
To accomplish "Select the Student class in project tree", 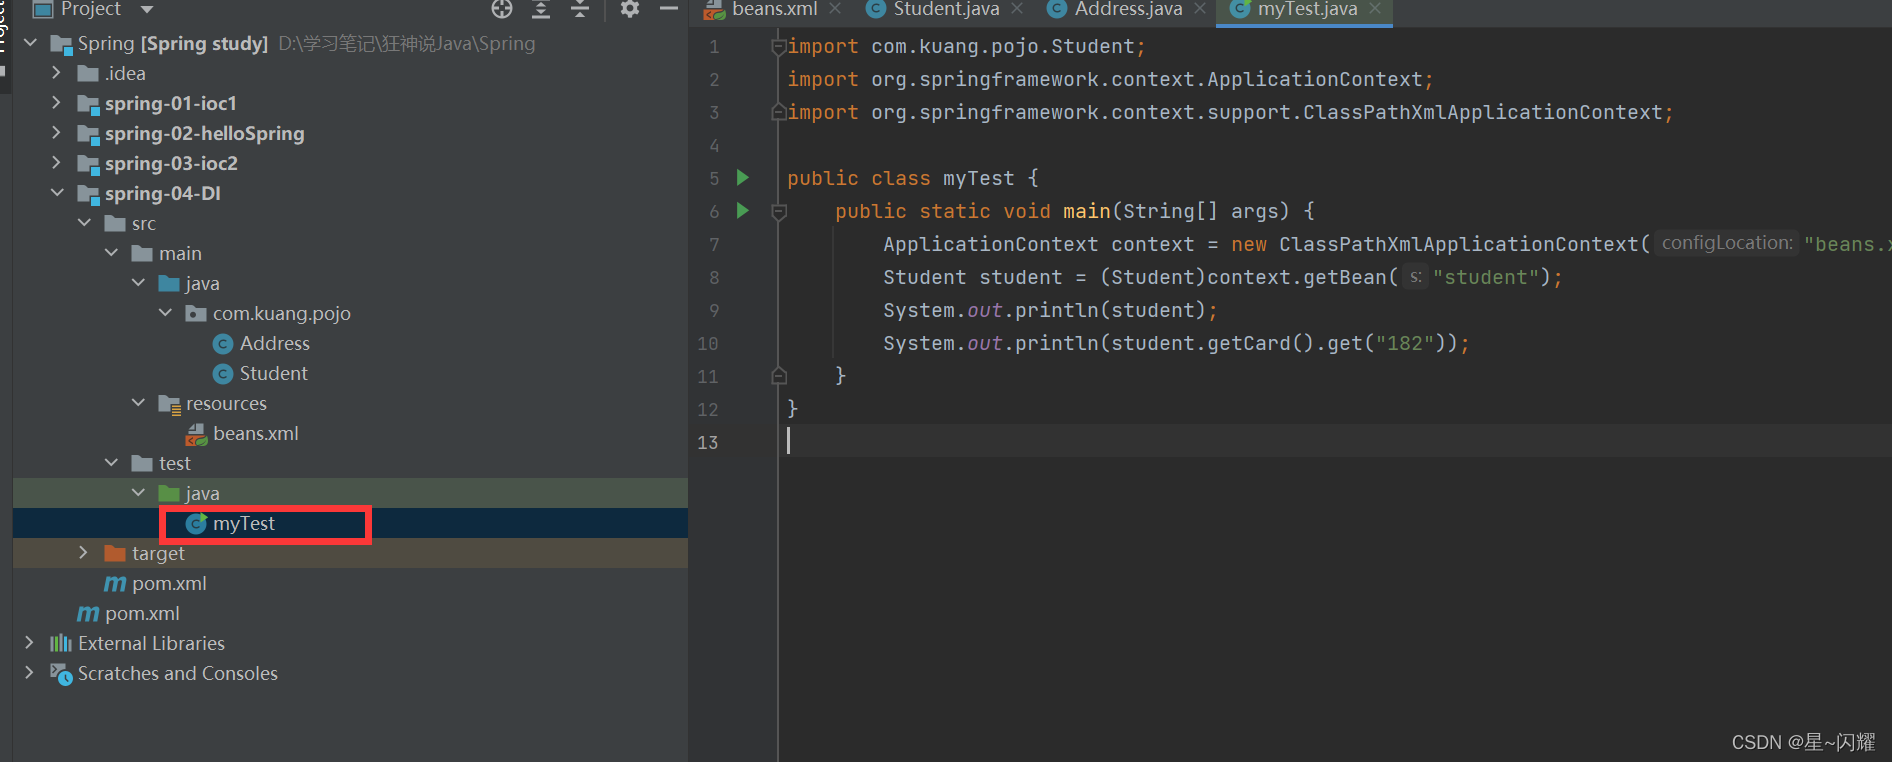I will [x=273, y=373].
